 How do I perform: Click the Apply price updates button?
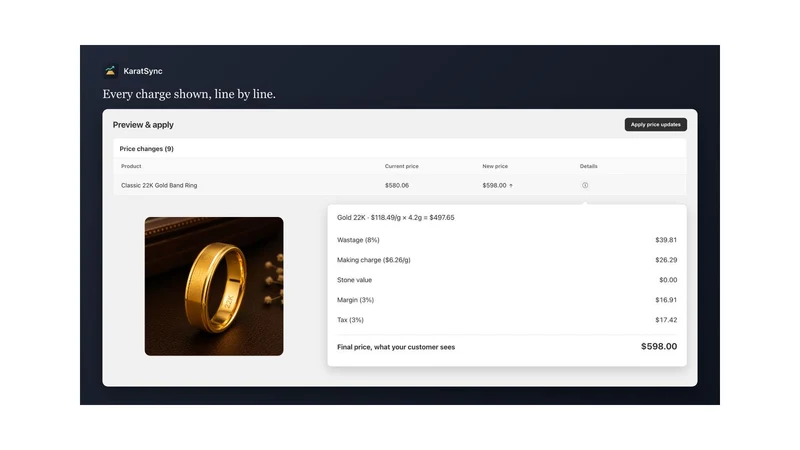[656, 124]
